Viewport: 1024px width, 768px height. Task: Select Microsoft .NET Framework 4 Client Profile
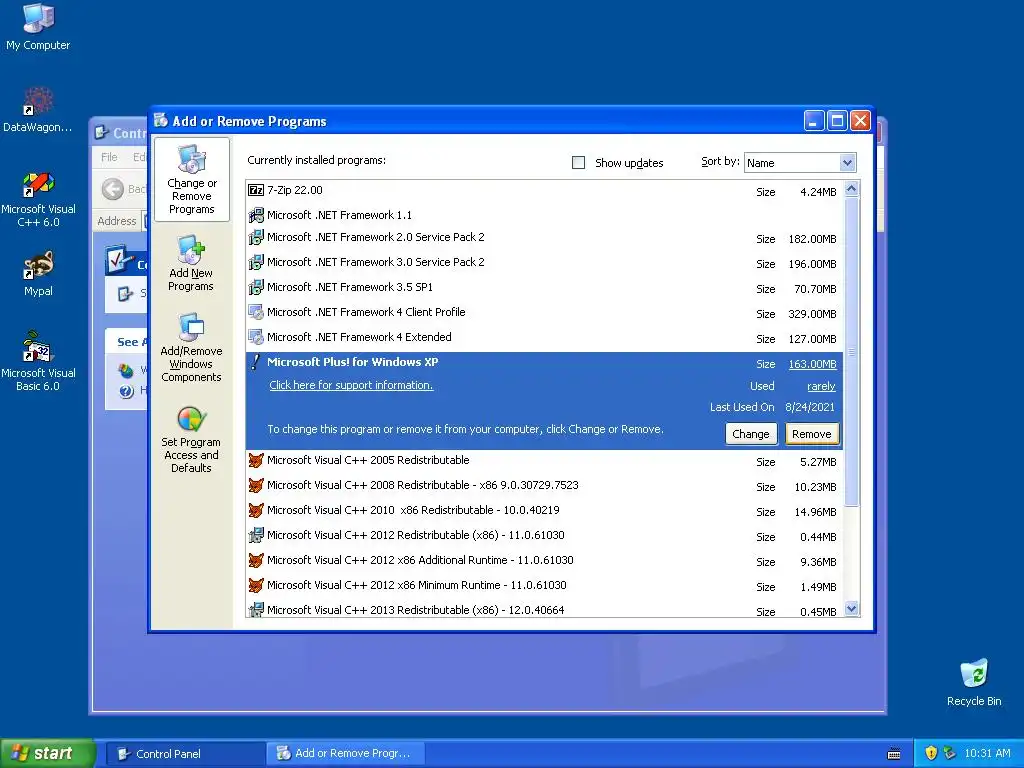click(x=545, y=313)
